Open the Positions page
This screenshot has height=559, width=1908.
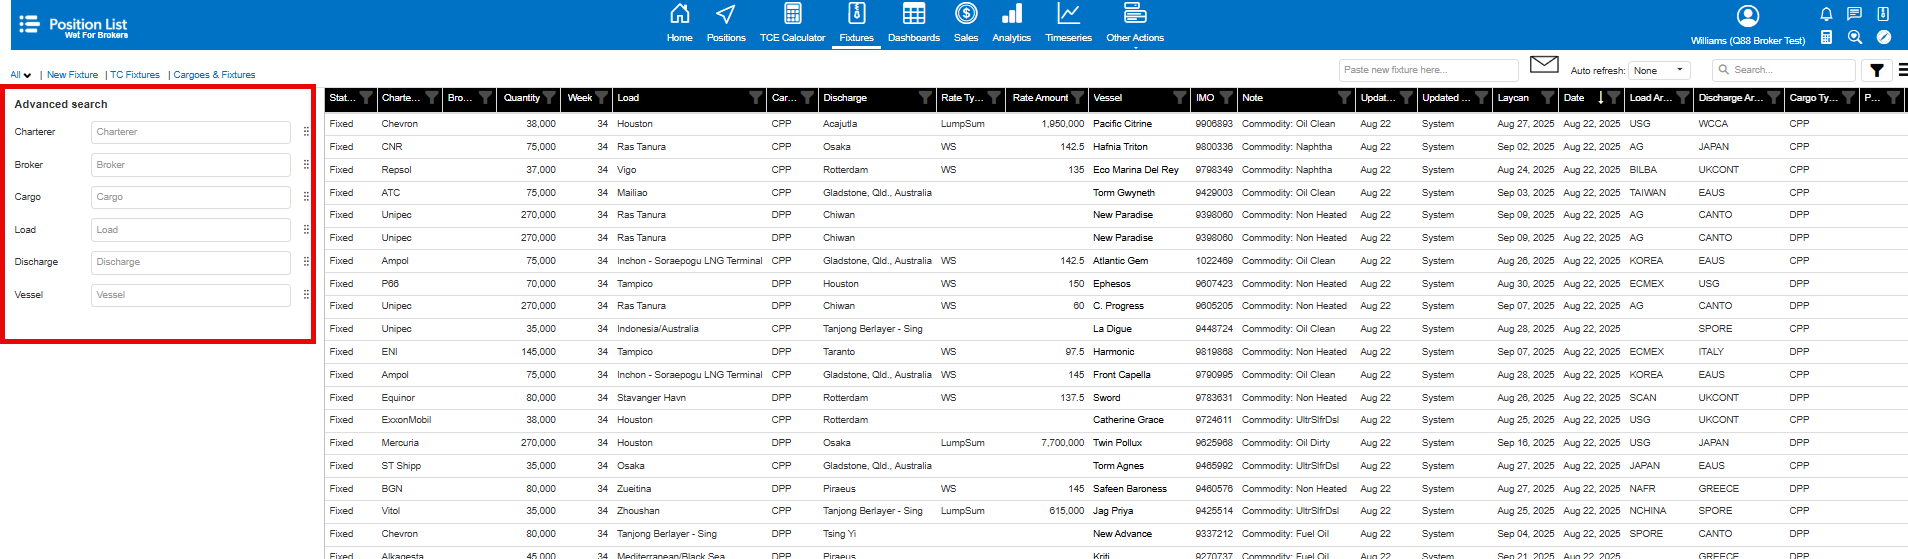726,24
